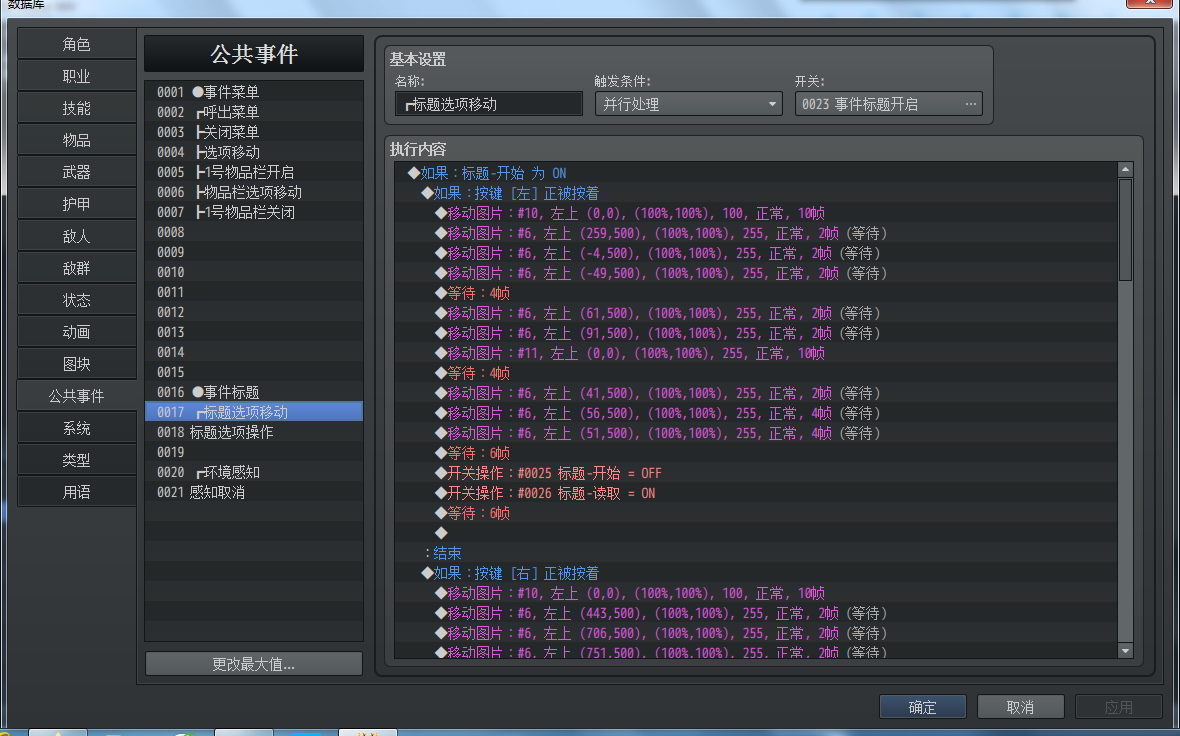The width and height of the screenshot is (1180, 736).
Task: Select common event 0021 感知取消
Action: click(x=254, y=492)
